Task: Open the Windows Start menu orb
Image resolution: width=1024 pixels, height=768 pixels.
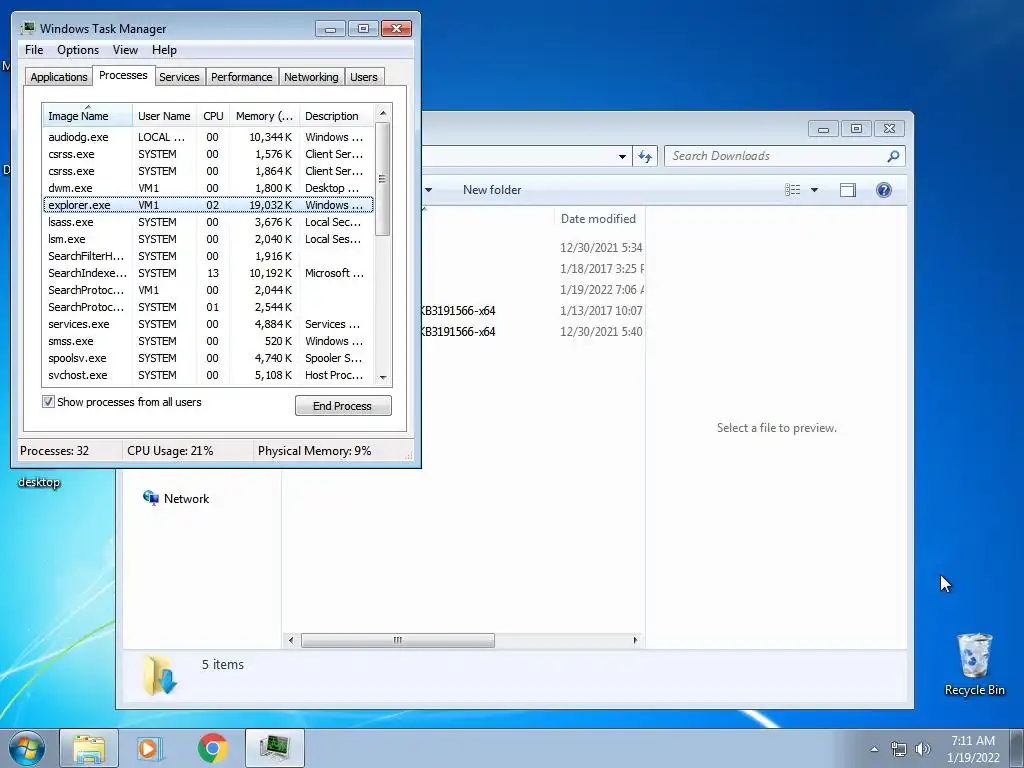Action: click(x=27, y=748)
